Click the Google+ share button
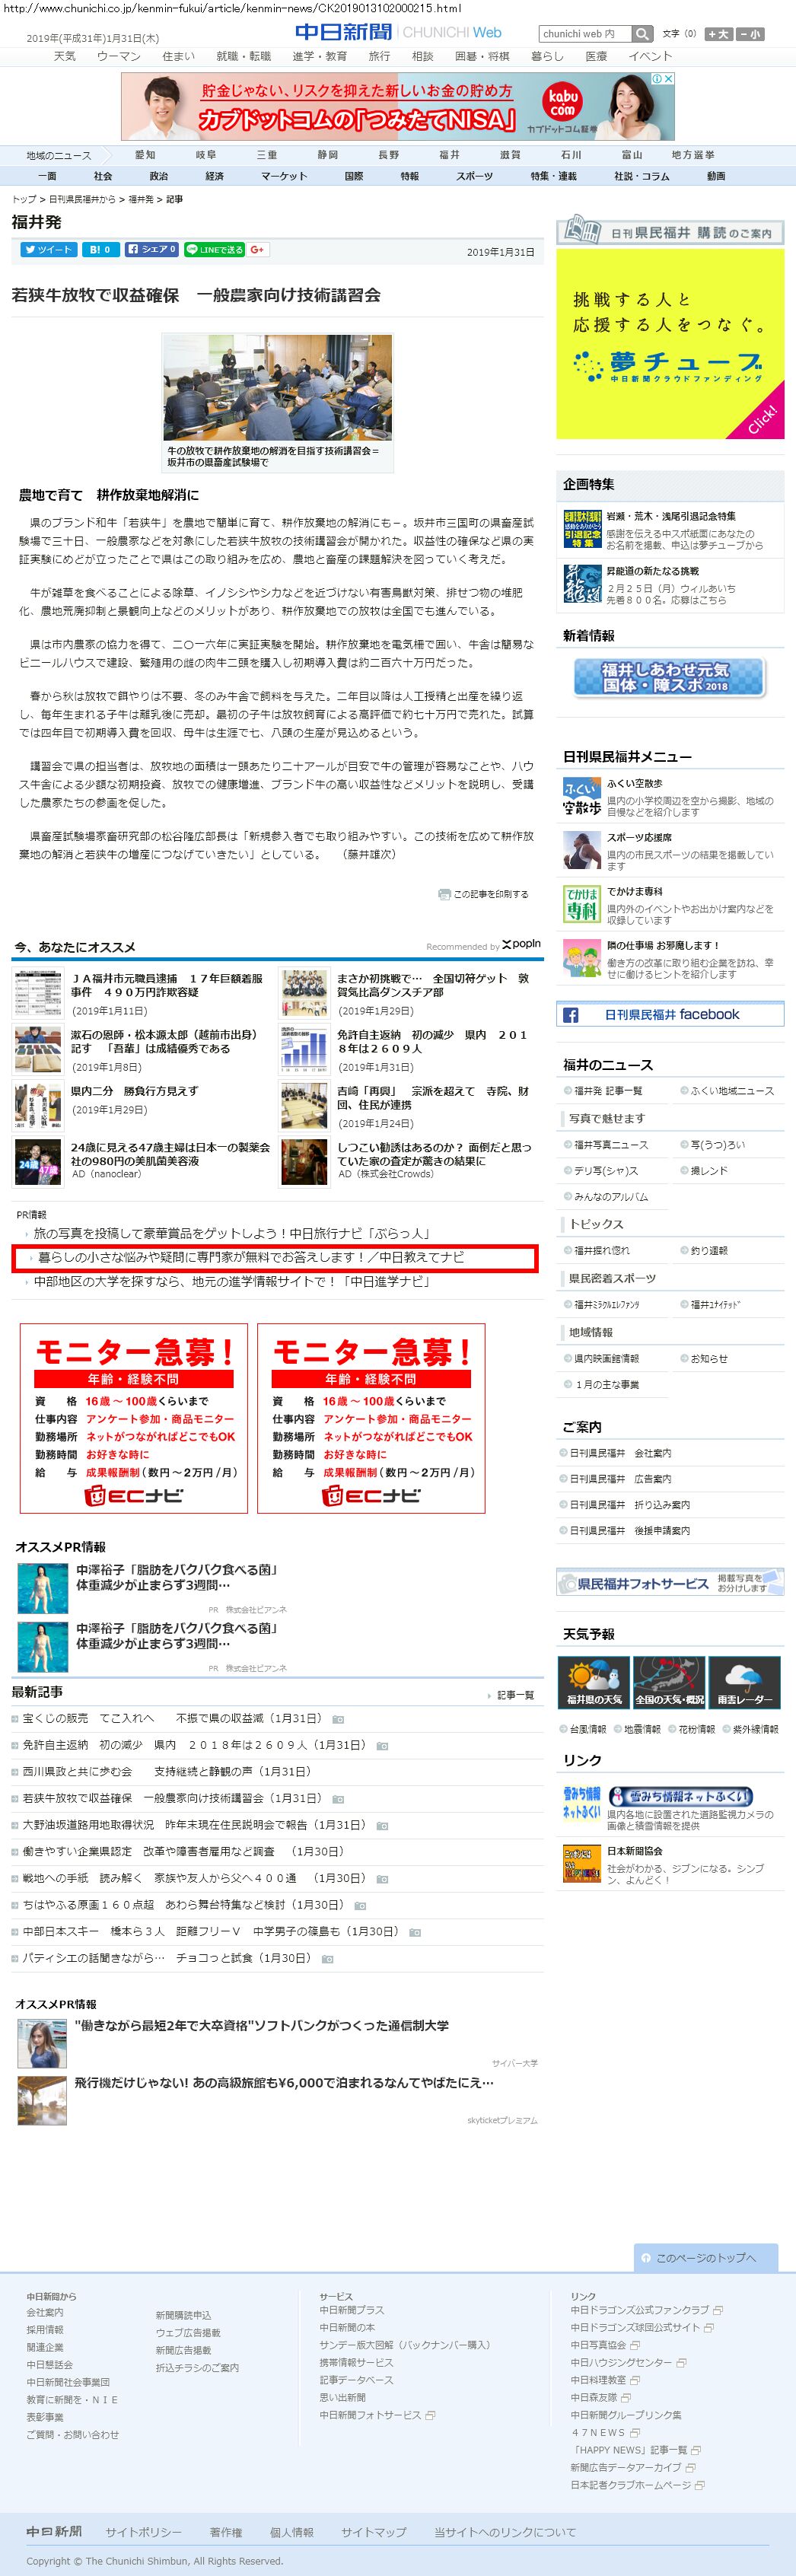This screenshot has height=2576, width=796. (258, 250)
